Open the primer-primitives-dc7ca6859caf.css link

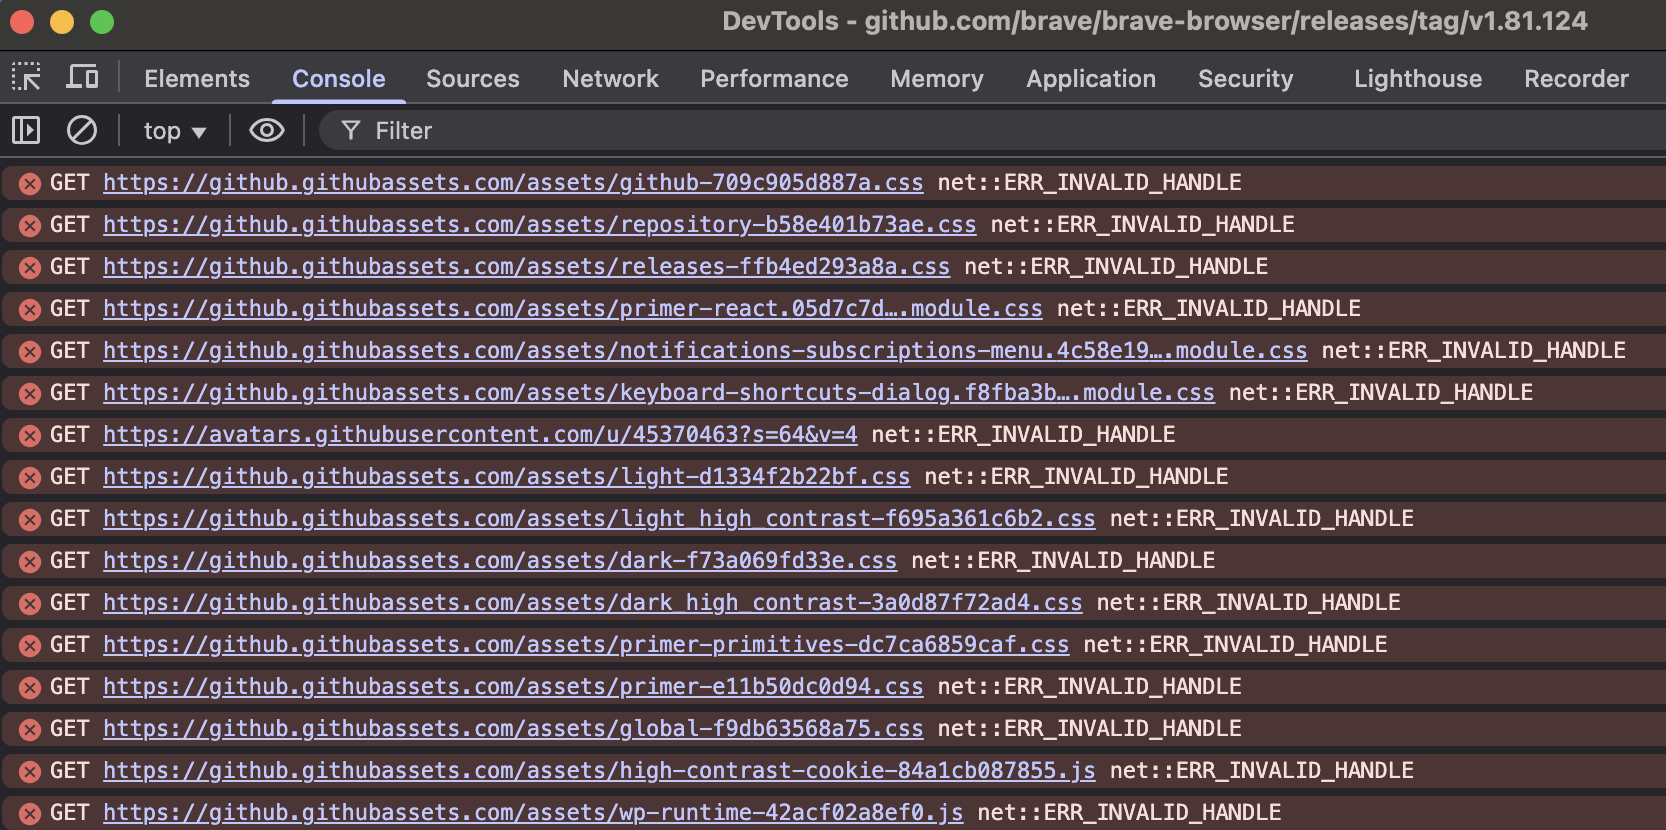(586, 645)
